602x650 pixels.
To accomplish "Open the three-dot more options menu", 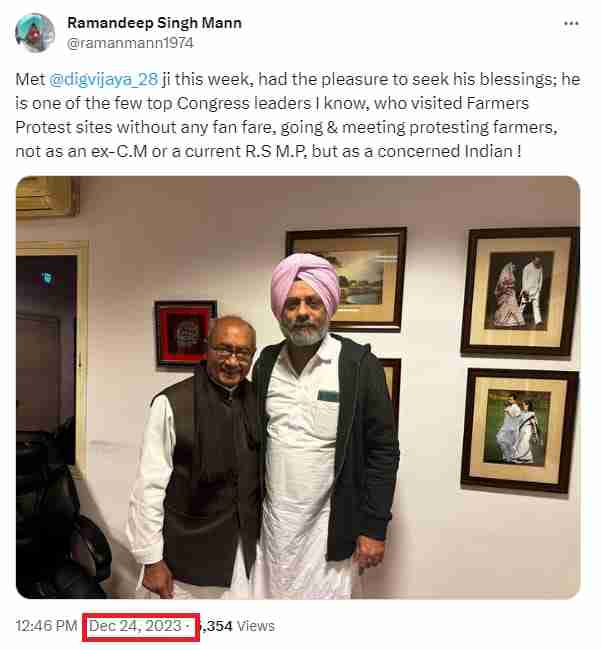I will coord(571,24).
